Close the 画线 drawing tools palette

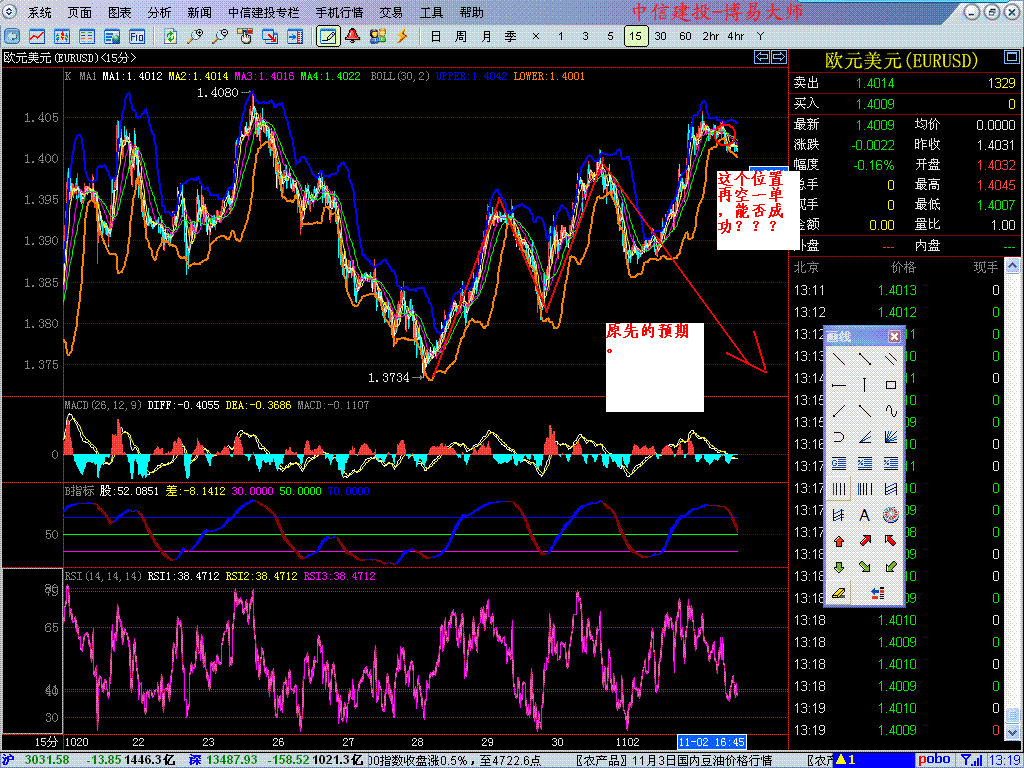click(894, 337)
